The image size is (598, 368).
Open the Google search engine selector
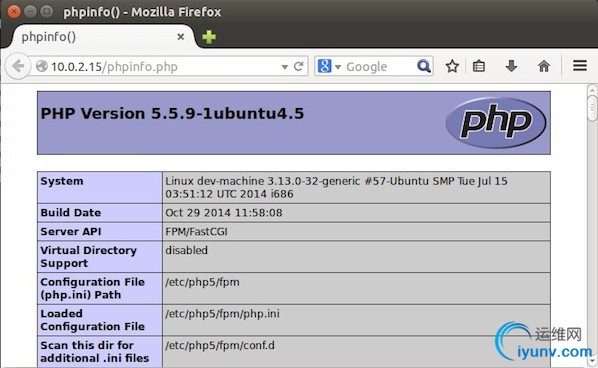329,67
